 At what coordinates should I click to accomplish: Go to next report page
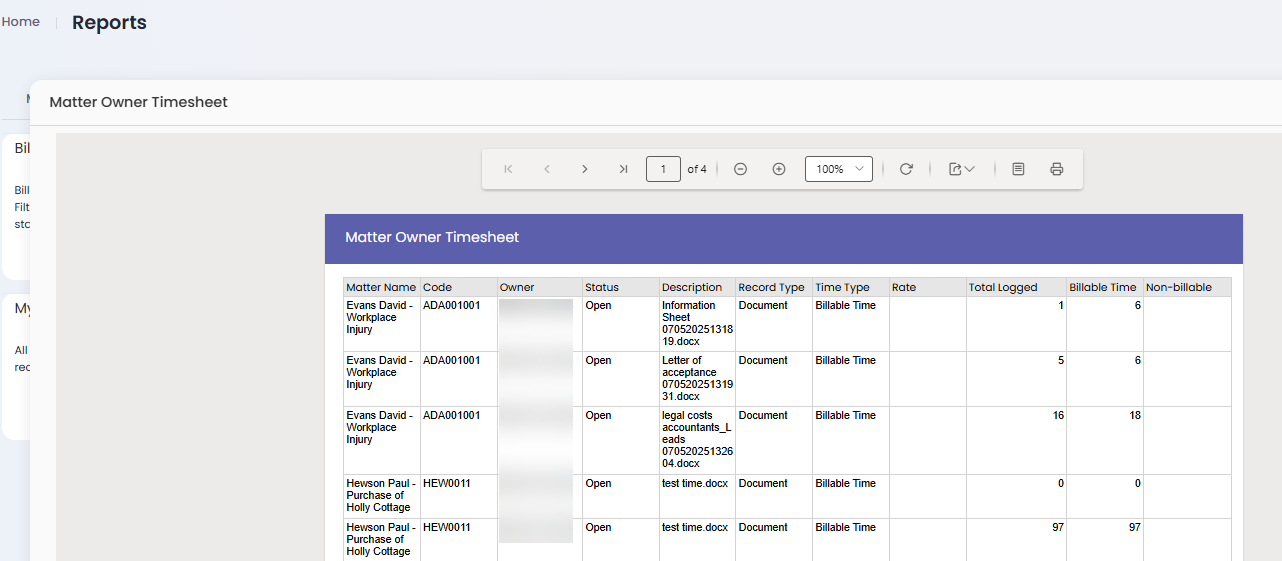tap(585, 169)
